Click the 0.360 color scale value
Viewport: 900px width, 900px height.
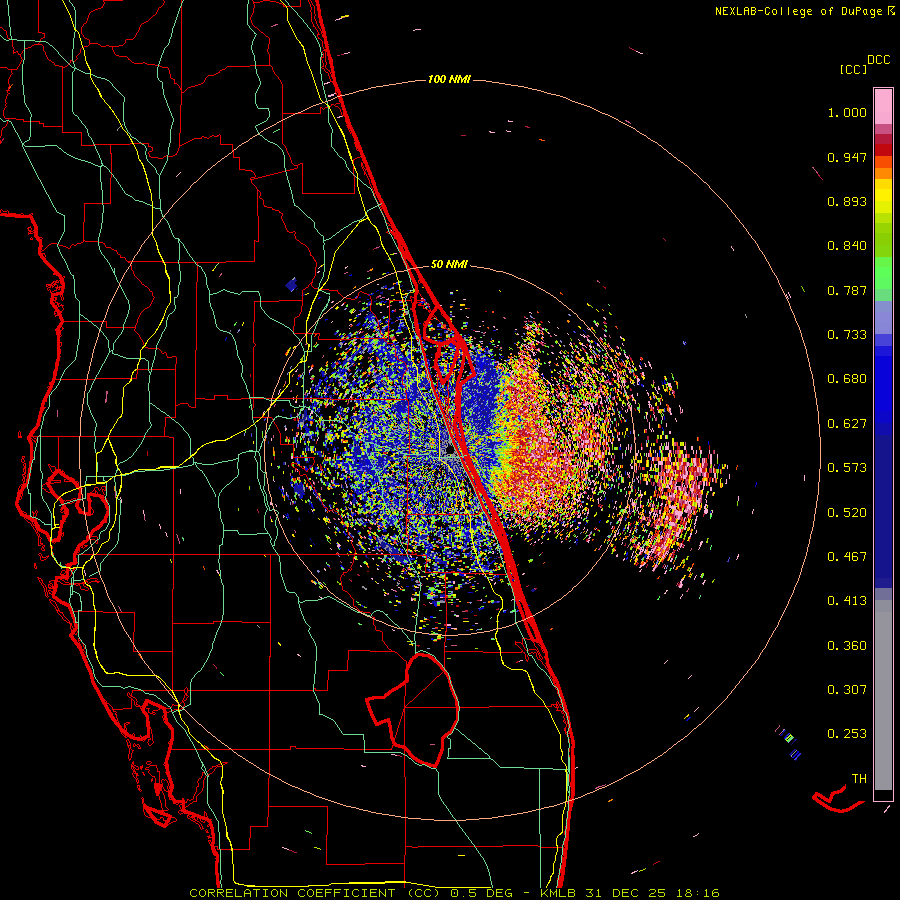pyautogui.click(x=847, y=646)
